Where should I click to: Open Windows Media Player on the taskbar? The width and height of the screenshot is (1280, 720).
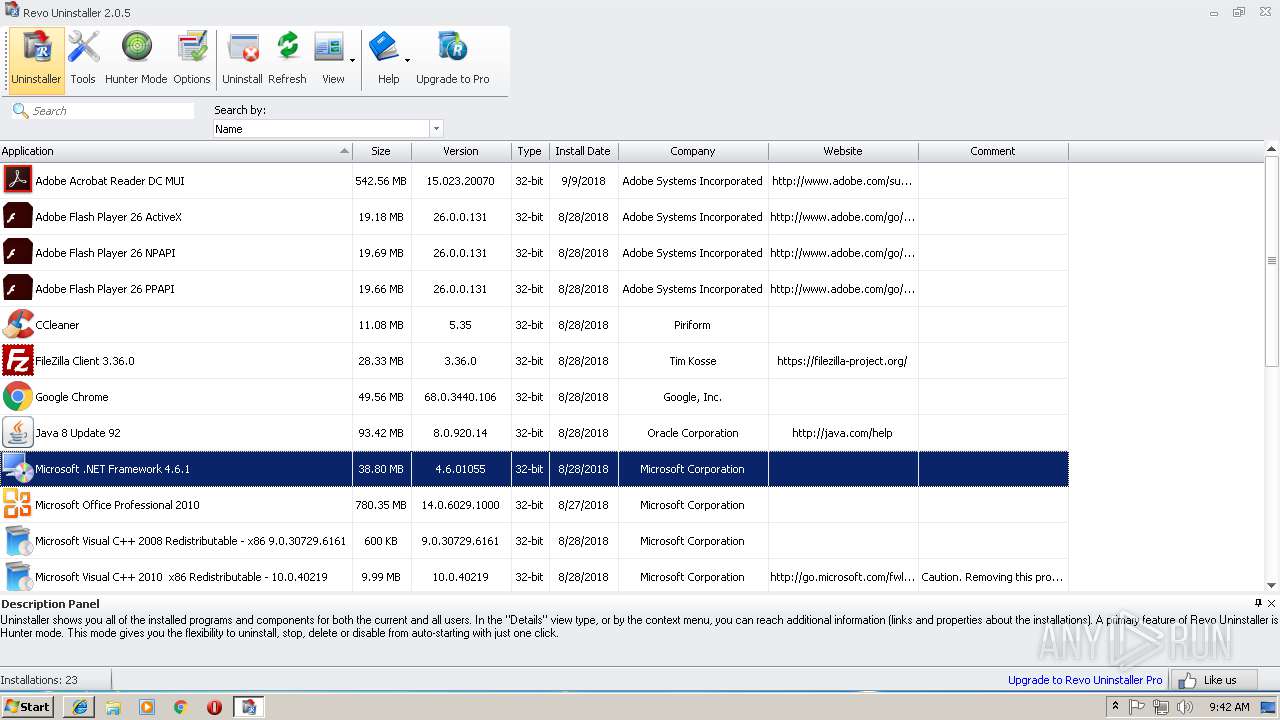(147, 707)
